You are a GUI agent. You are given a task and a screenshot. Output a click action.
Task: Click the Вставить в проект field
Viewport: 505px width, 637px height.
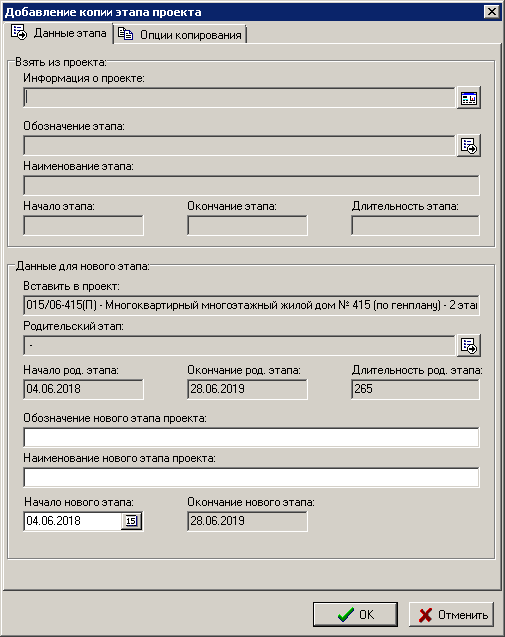click(x=251, y=305)
